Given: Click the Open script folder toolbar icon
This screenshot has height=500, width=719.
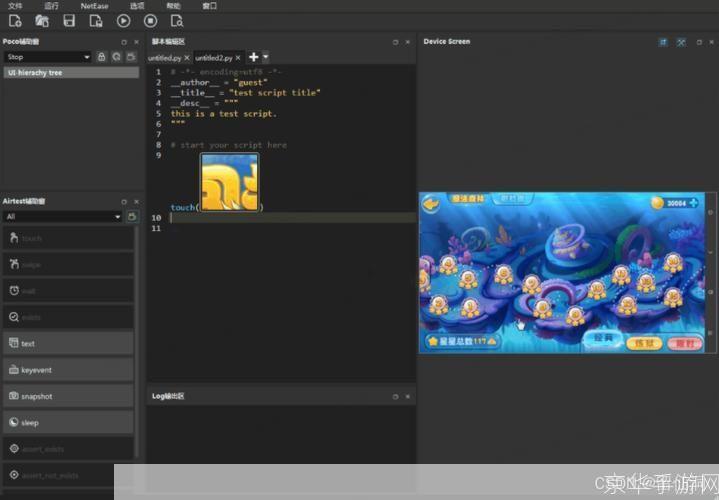Looking at the screenshot, I should [42, 21].
